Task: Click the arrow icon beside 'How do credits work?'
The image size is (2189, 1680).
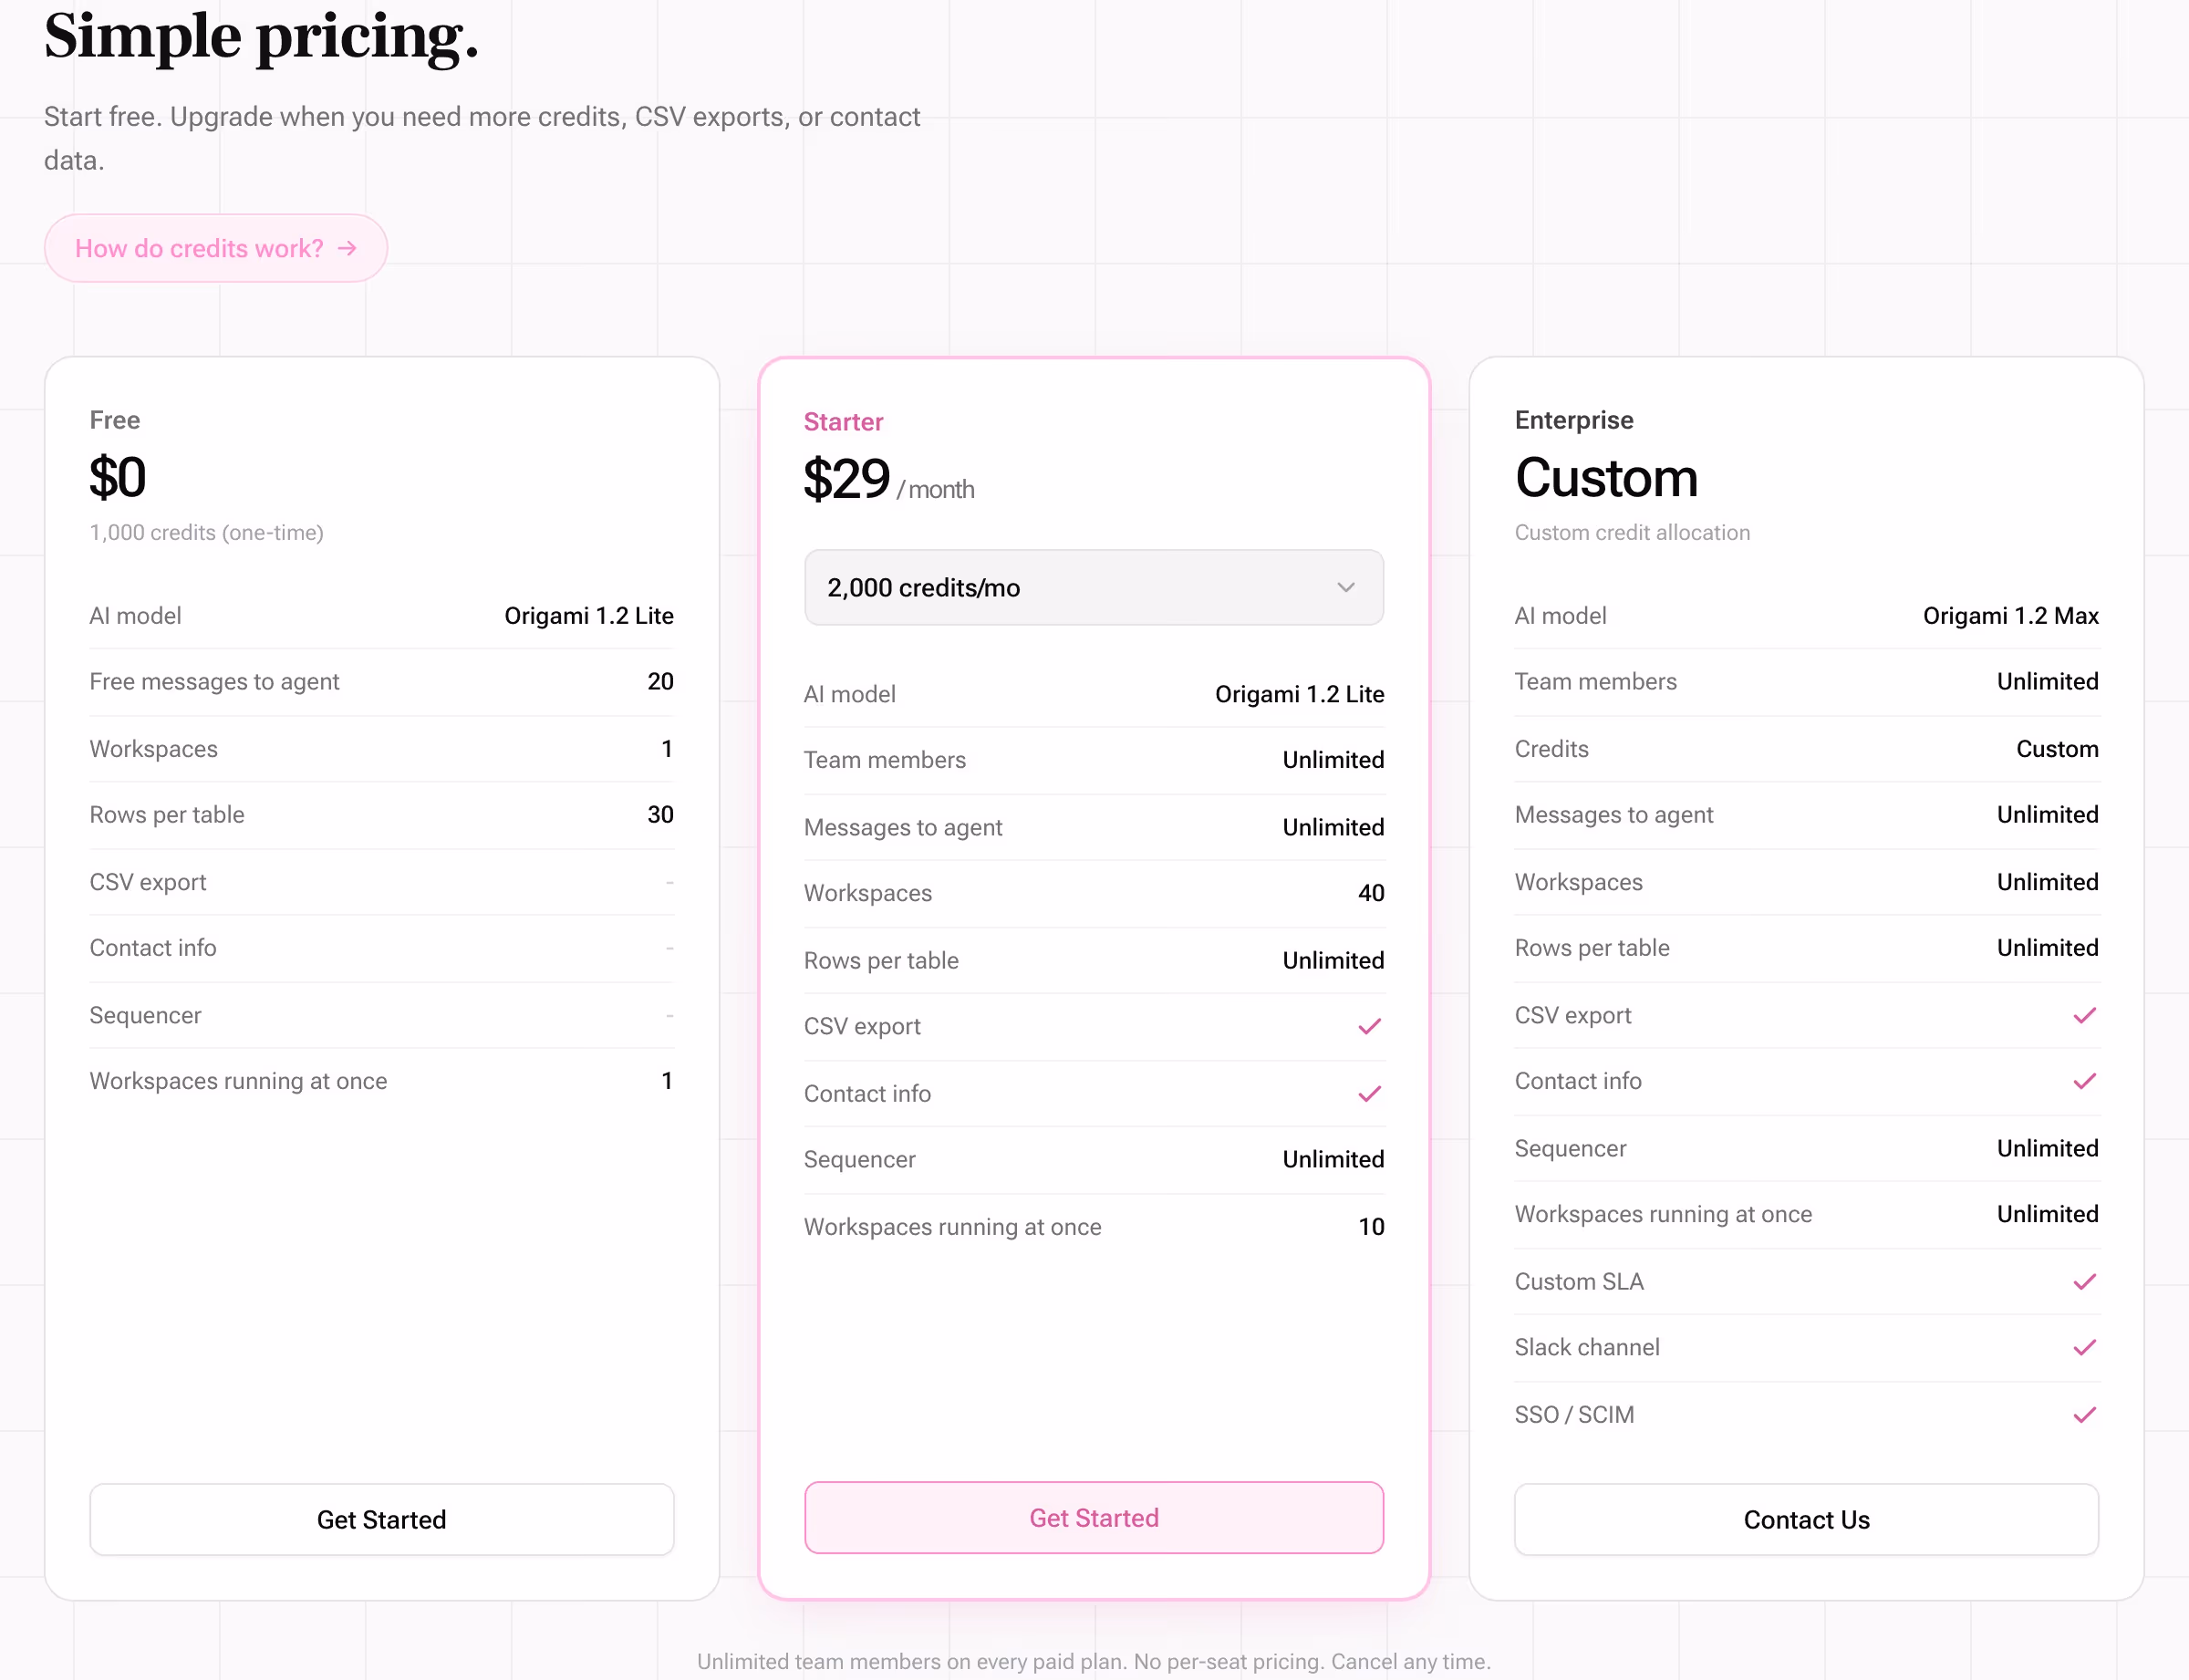Action: [347, 248]
